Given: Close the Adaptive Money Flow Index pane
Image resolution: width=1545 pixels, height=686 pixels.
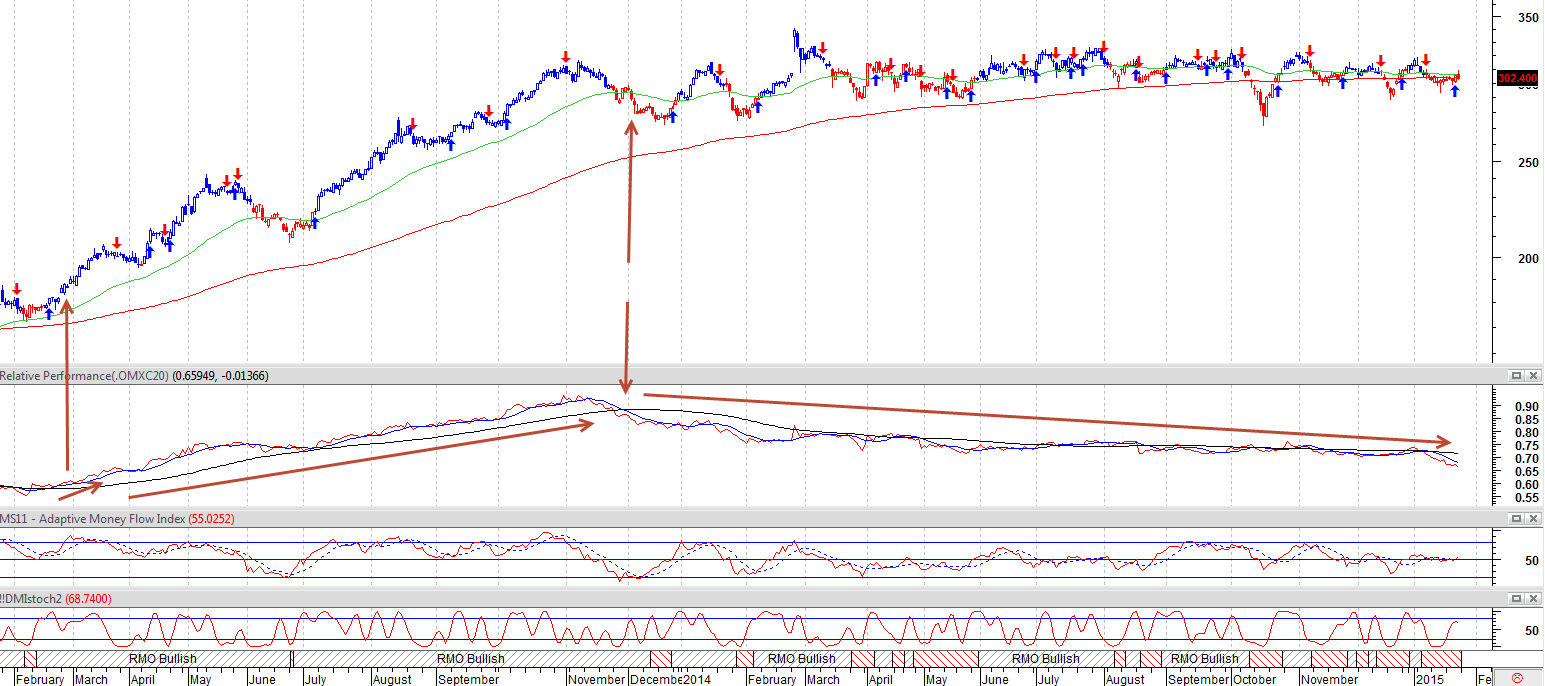Looking at the screenshot, I should [x=1532, y=518].
